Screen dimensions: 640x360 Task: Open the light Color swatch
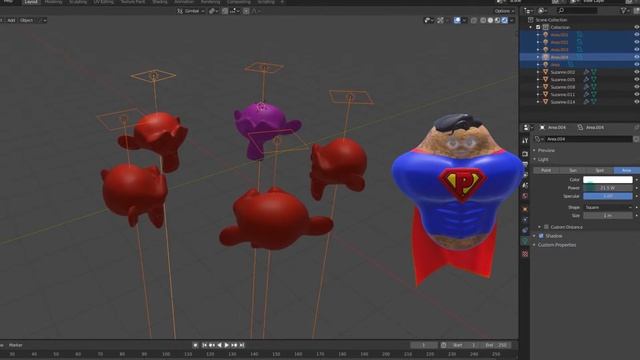[608, 180]
